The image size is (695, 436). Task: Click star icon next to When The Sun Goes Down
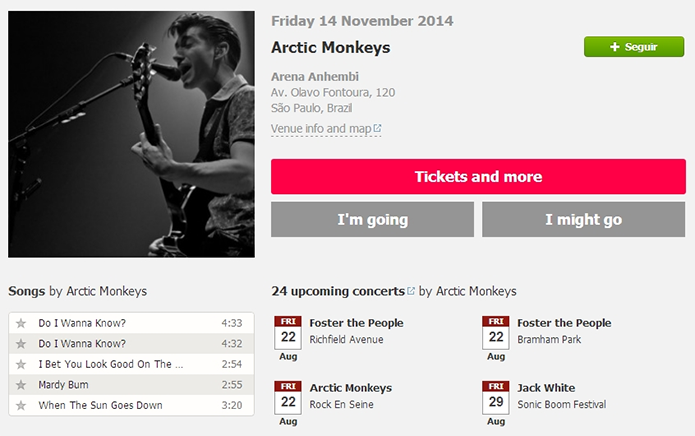pos(21,405)
